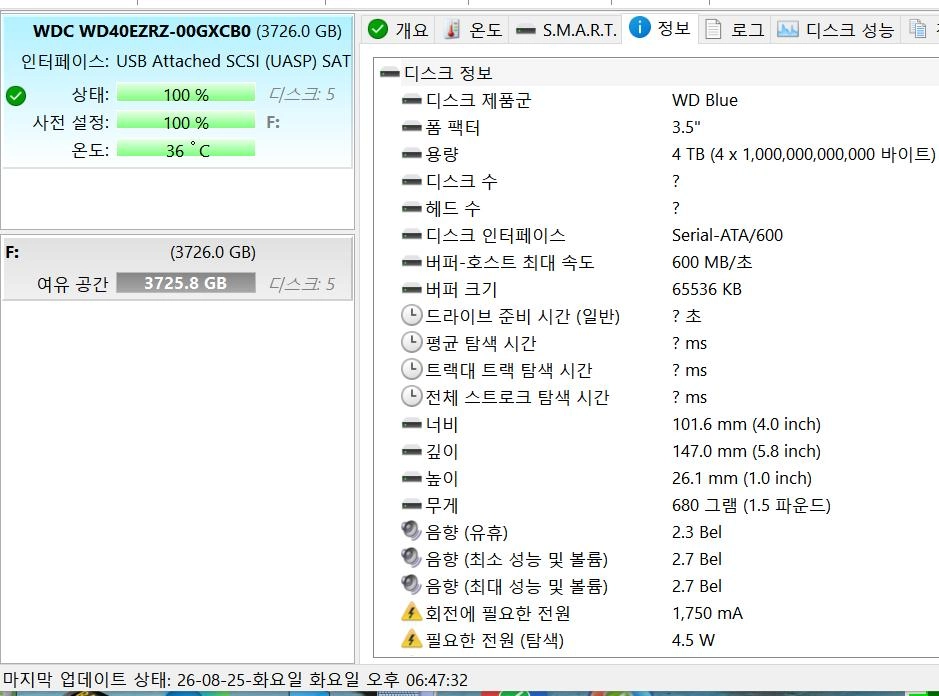Click the chart icon on 디스크 성능 tab

(x=787, y=29)
